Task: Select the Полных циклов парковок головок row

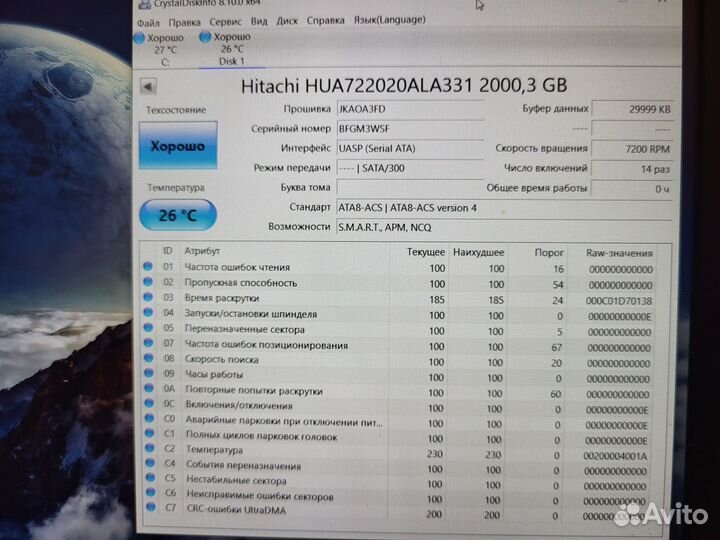Action: [x=399, y=438]
